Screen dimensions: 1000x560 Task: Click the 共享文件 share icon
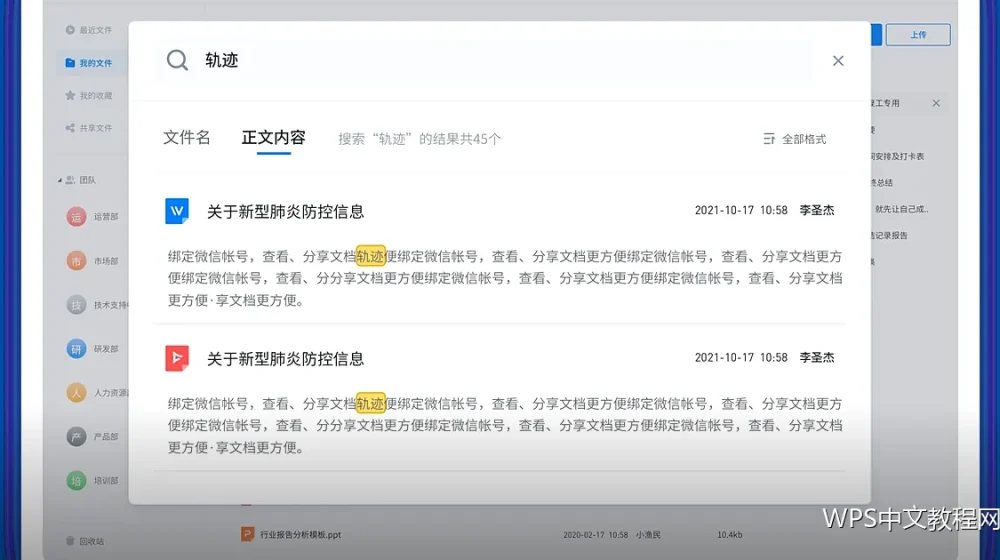[70, 128]
